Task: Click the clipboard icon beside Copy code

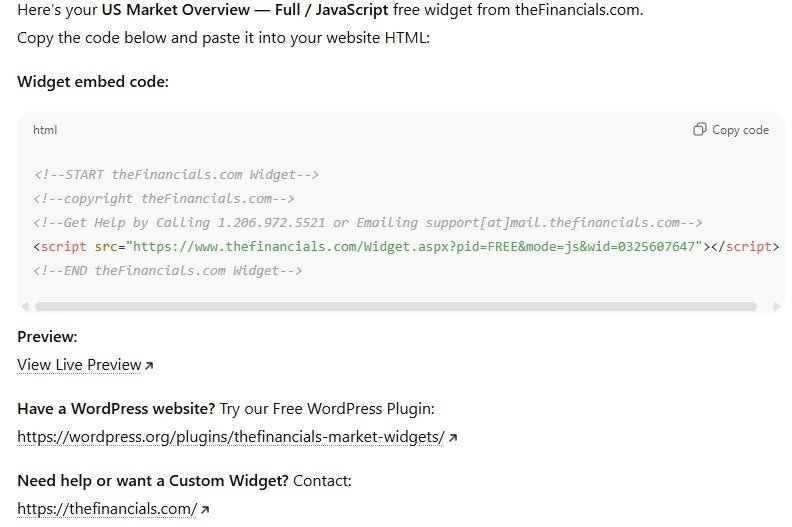Action: click(700, 129)
